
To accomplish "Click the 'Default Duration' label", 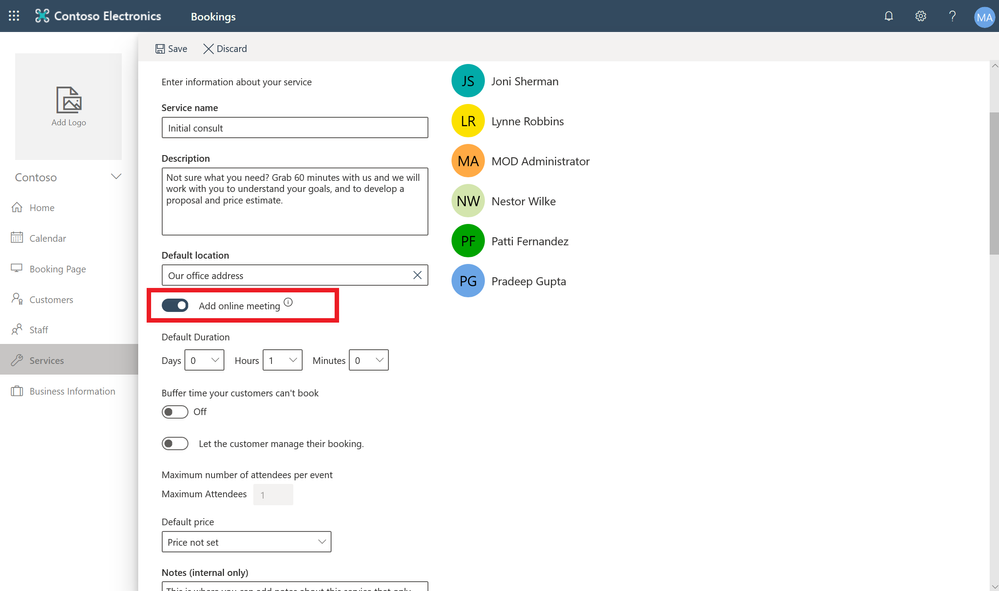I will coord(196,337).
